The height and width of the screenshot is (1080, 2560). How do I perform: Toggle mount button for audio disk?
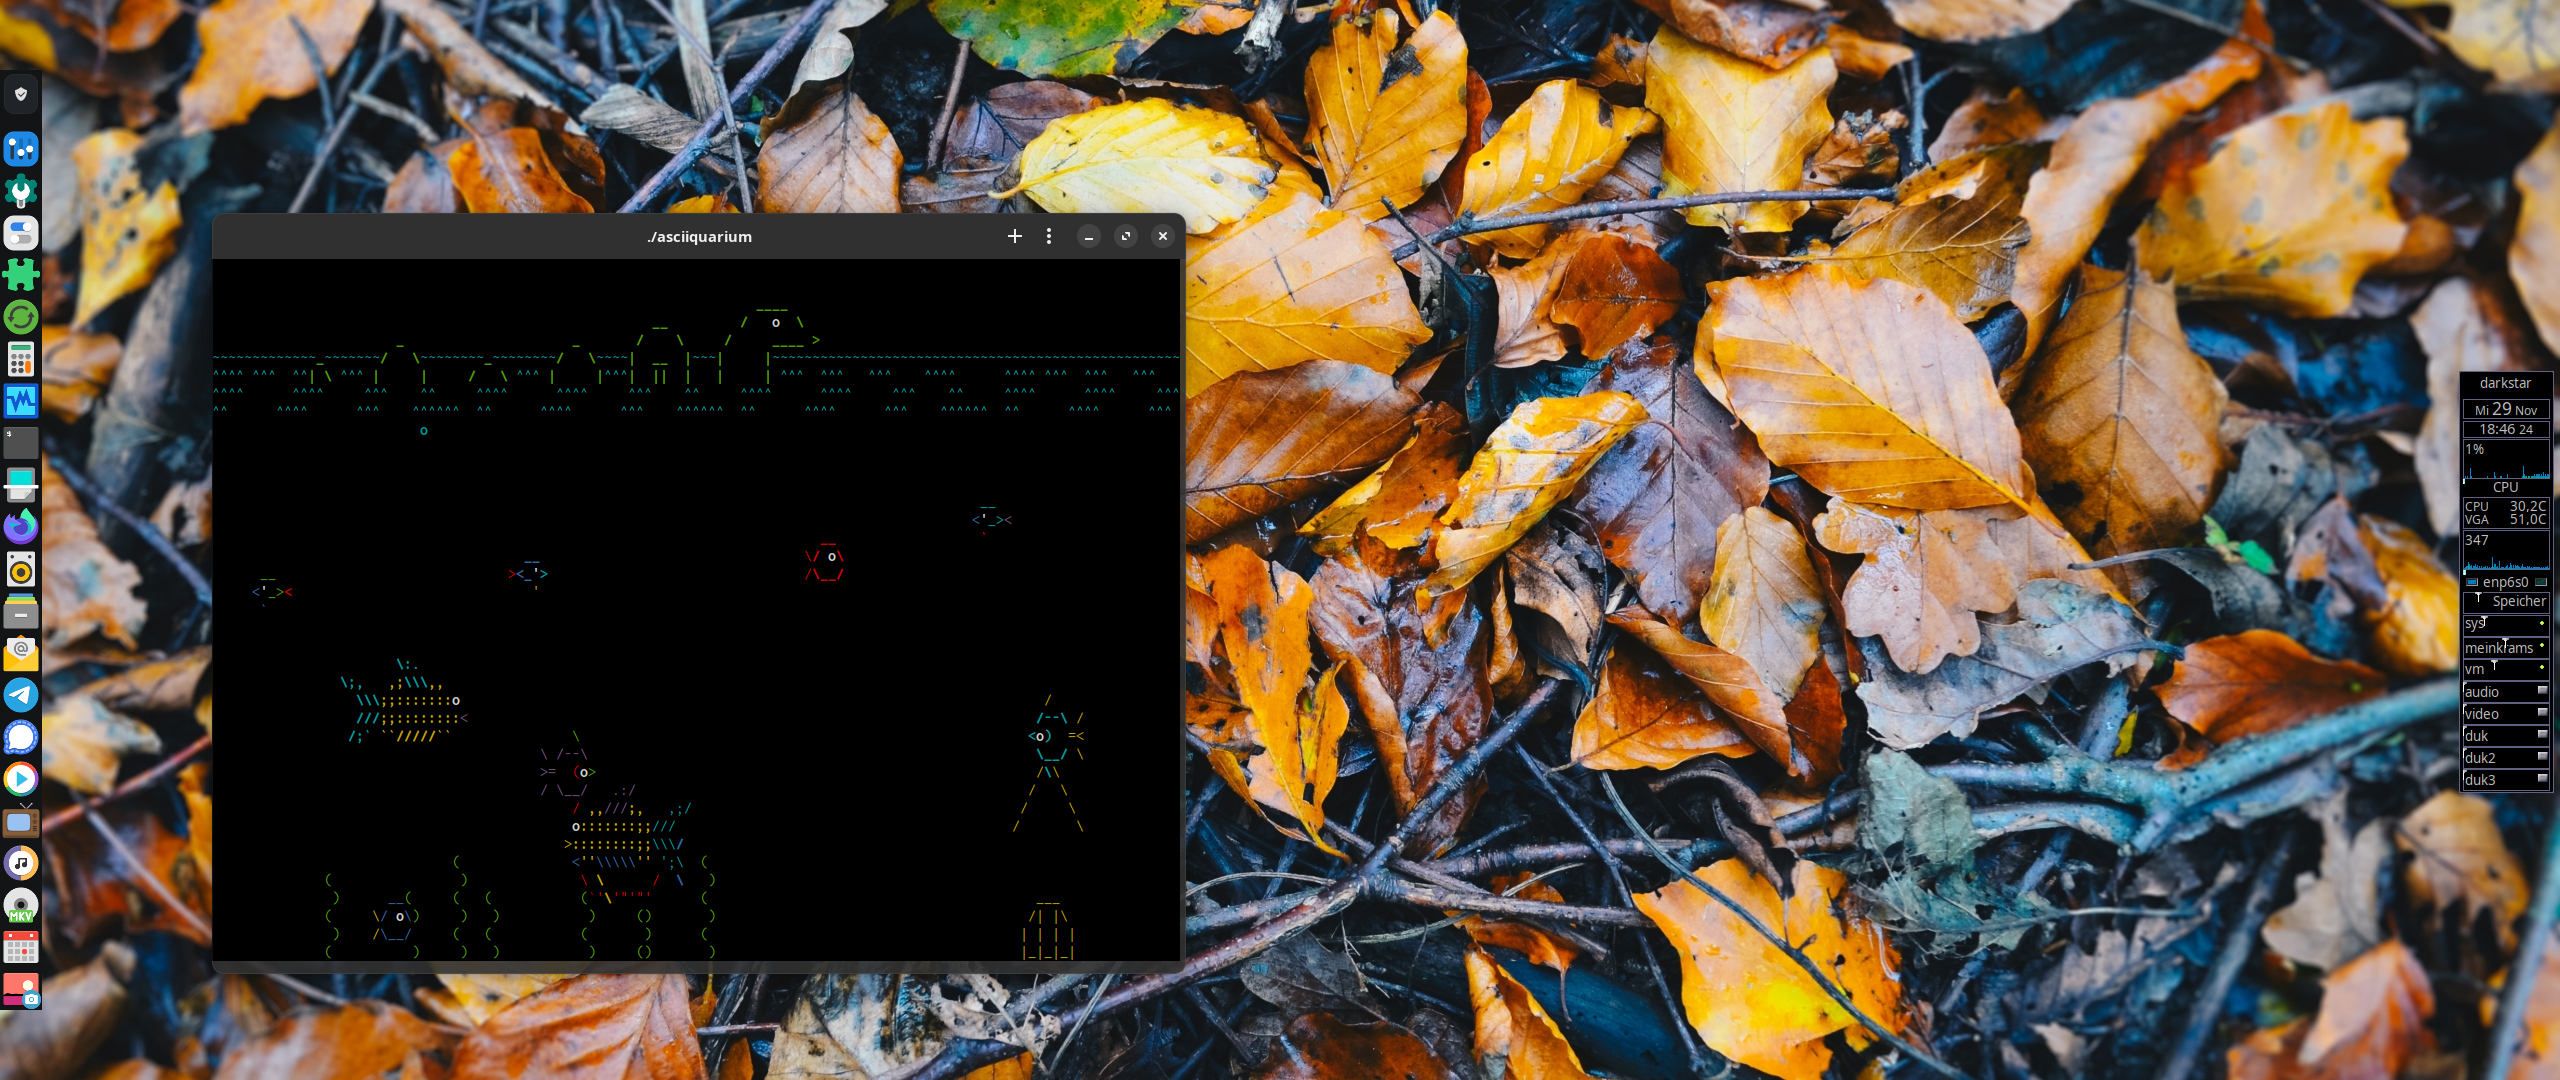2541,691
